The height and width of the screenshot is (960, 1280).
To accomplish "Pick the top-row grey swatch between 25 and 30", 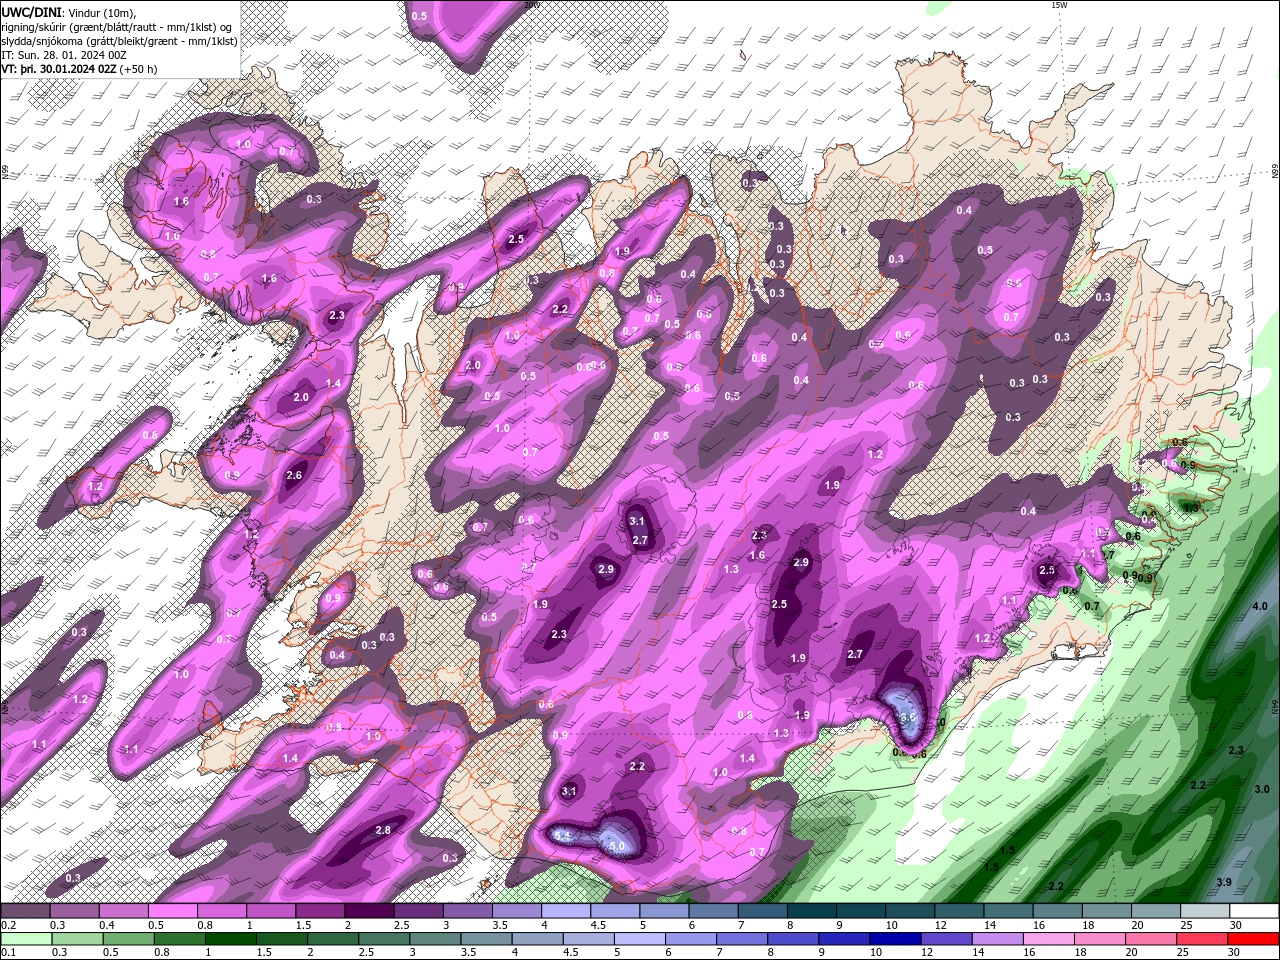I will (x=1206, y=911).
